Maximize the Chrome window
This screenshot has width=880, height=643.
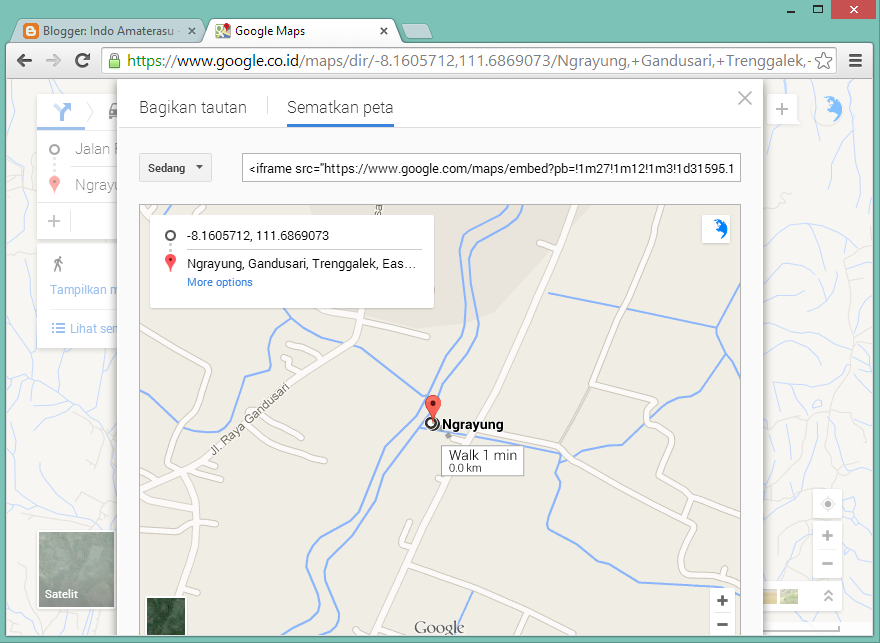818,10
